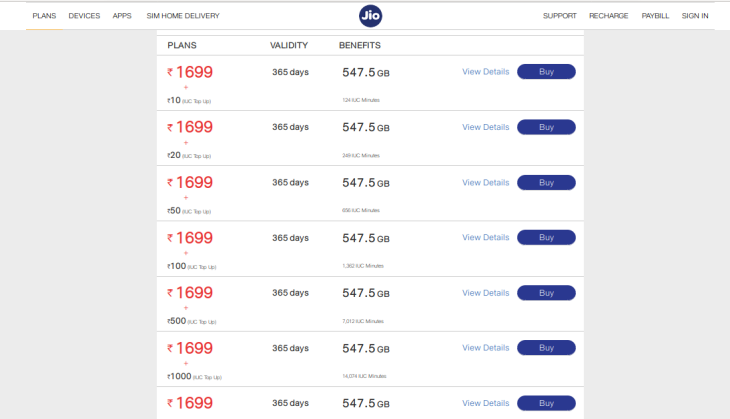View Details of the ₹1000 top-up plan
730x419 pixels.
pos(486,348)
